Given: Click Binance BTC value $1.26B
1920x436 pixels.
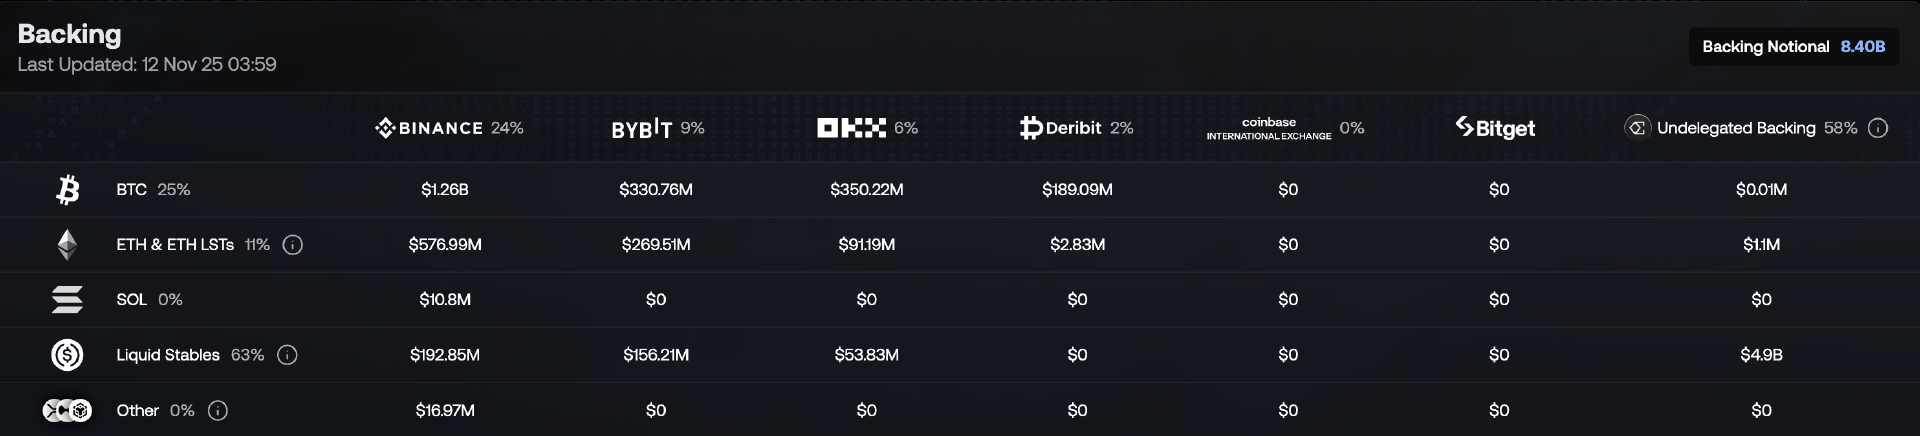Looking at the screenshot, I should tap(445, 189).
